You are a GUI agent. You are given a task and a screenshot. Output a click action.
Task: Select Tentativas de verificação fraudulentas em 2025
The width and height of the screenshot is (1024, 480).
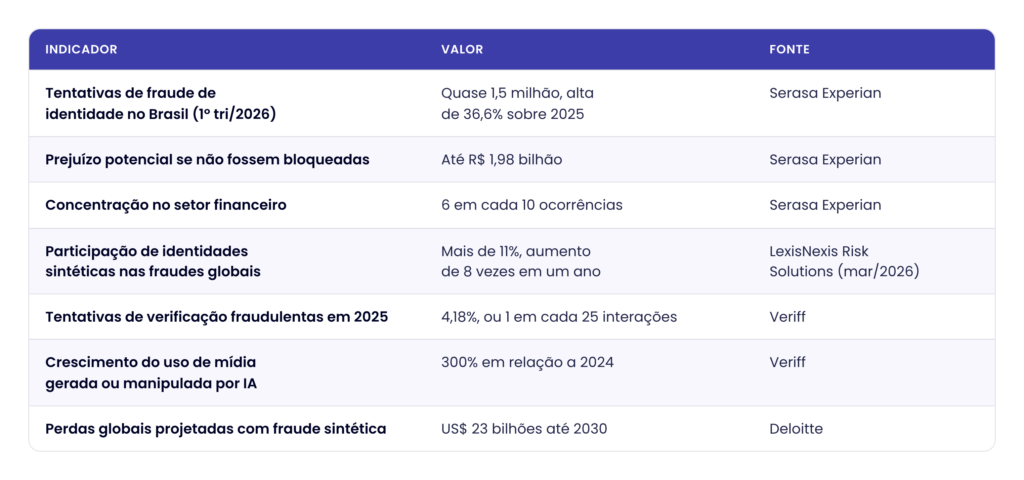tap(217, 317)
